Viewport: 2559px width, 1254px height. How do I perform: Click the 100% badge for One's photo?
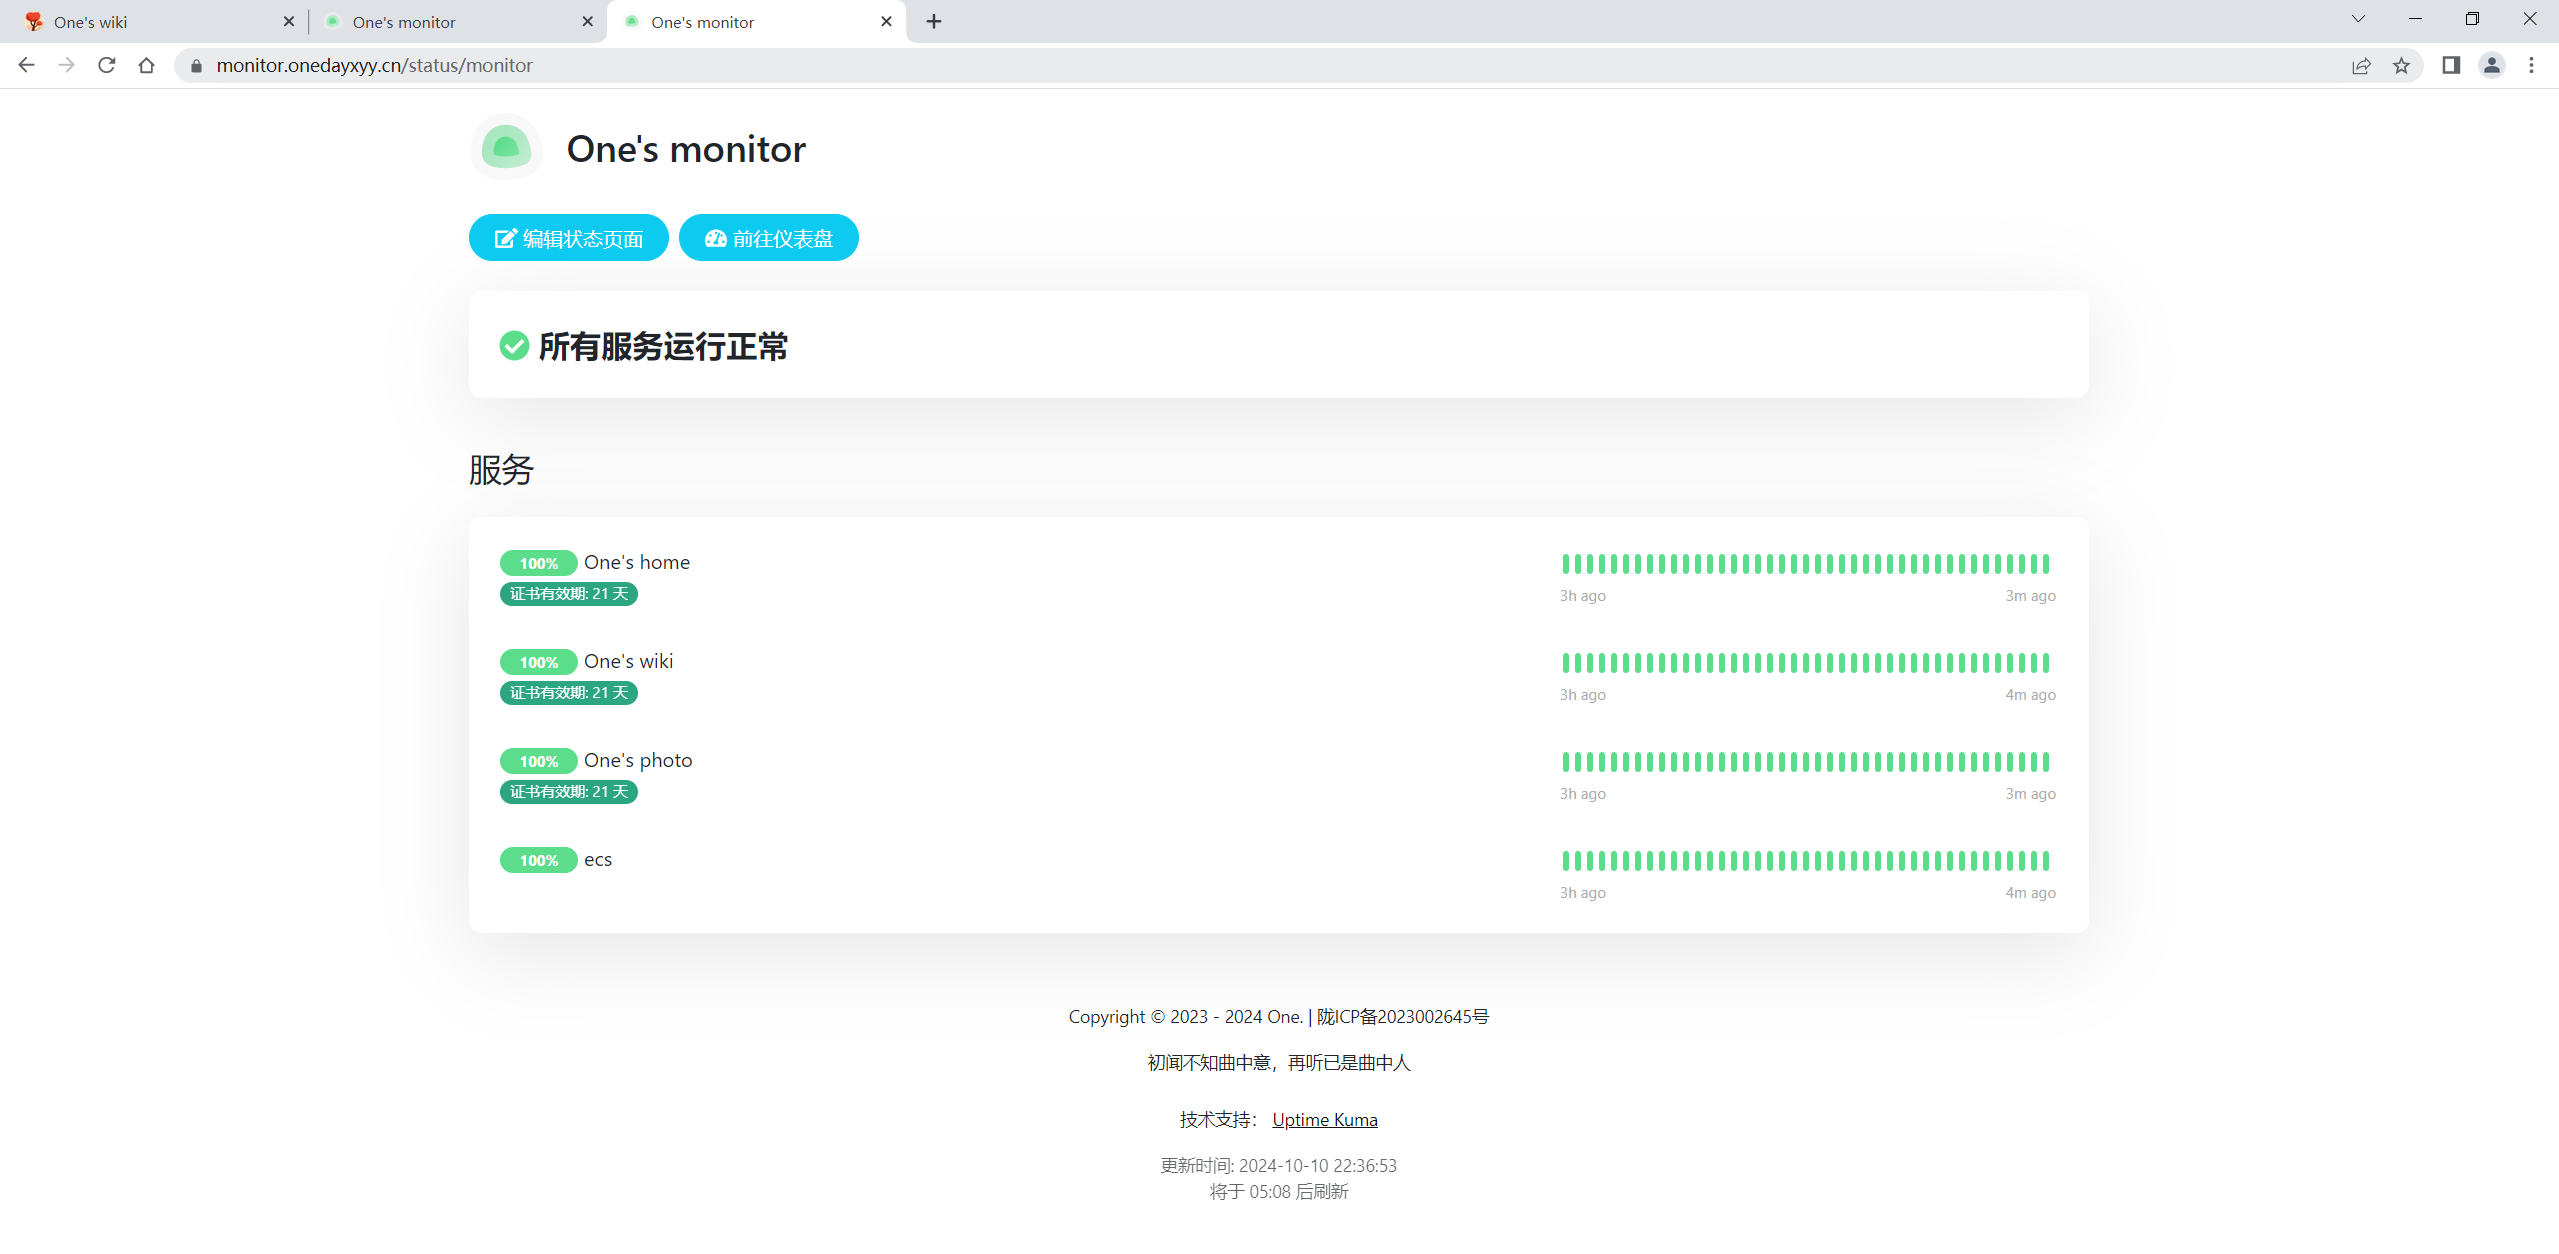pyautogui.click(x=538, y=761)
